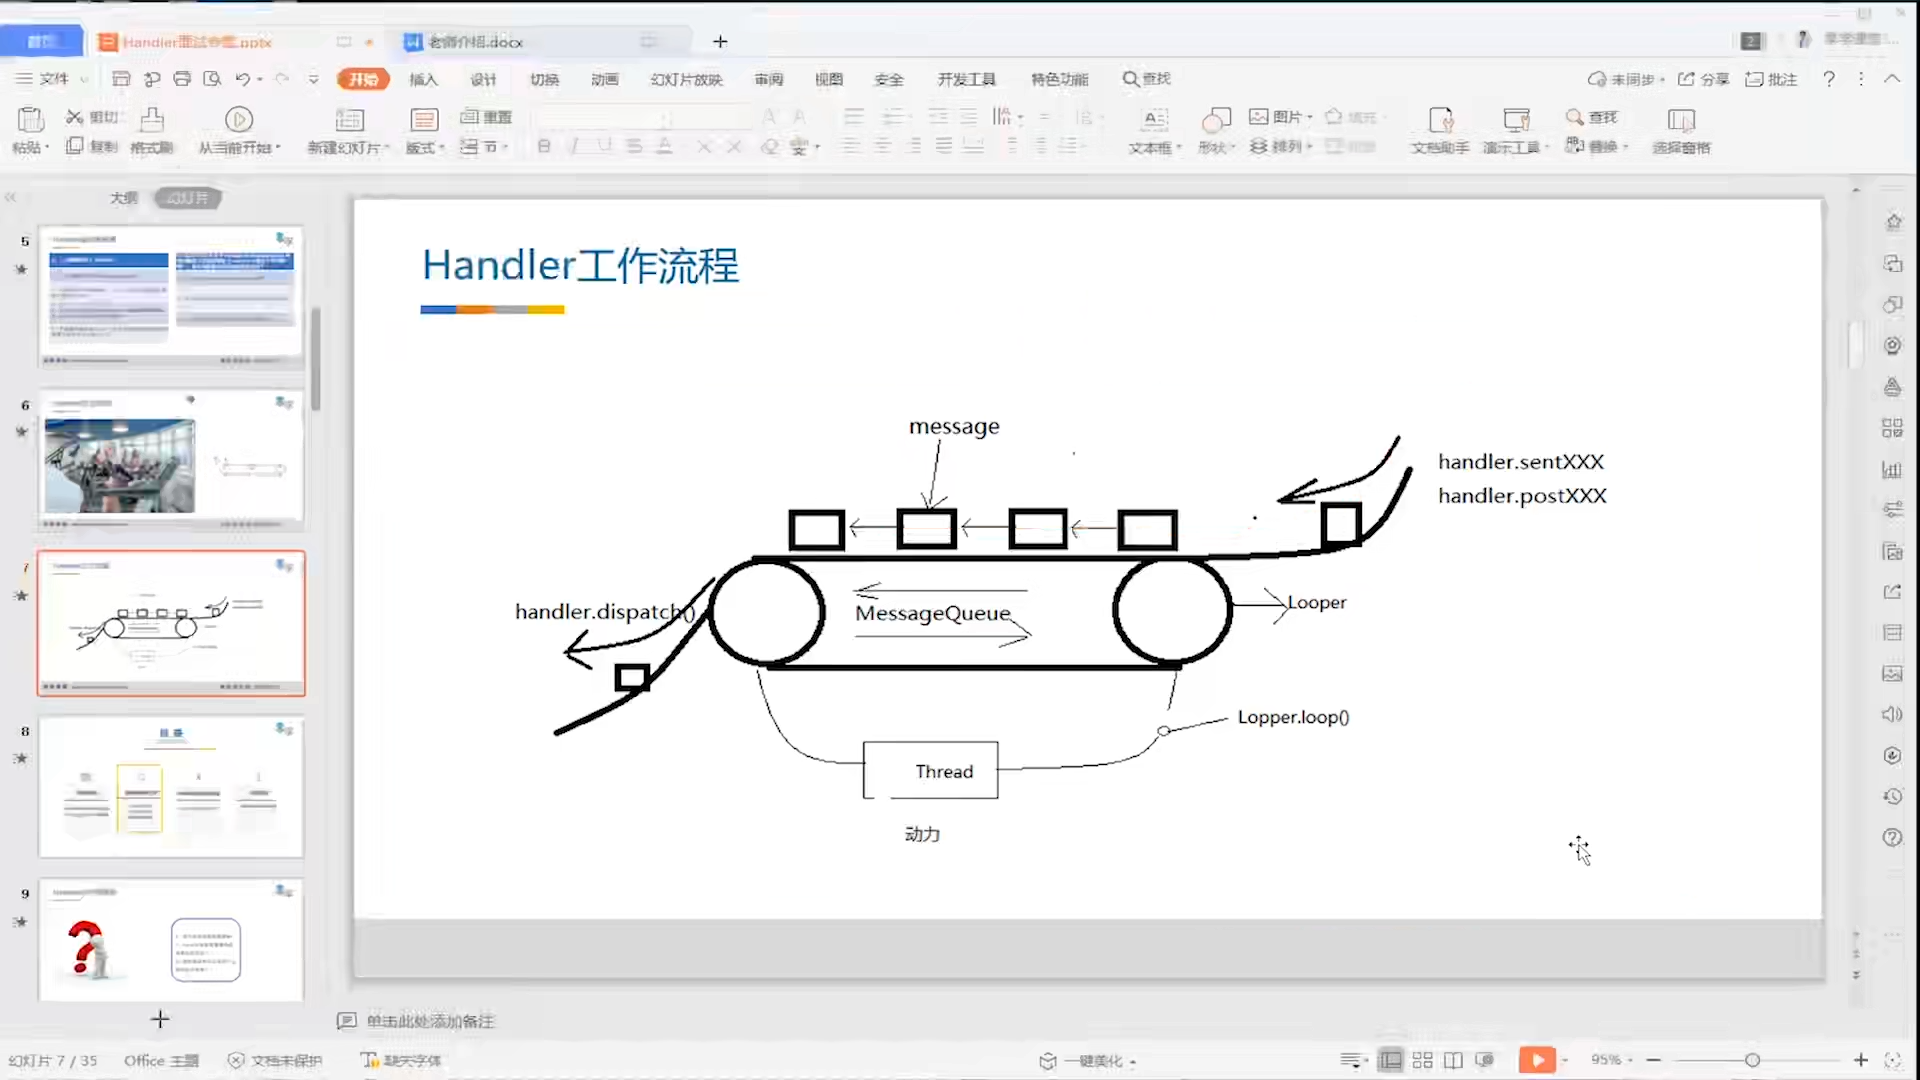Open the Picture (图片) dropdown
1920x1080 pixels.
pyautogui.click(x=1281, y=117)
